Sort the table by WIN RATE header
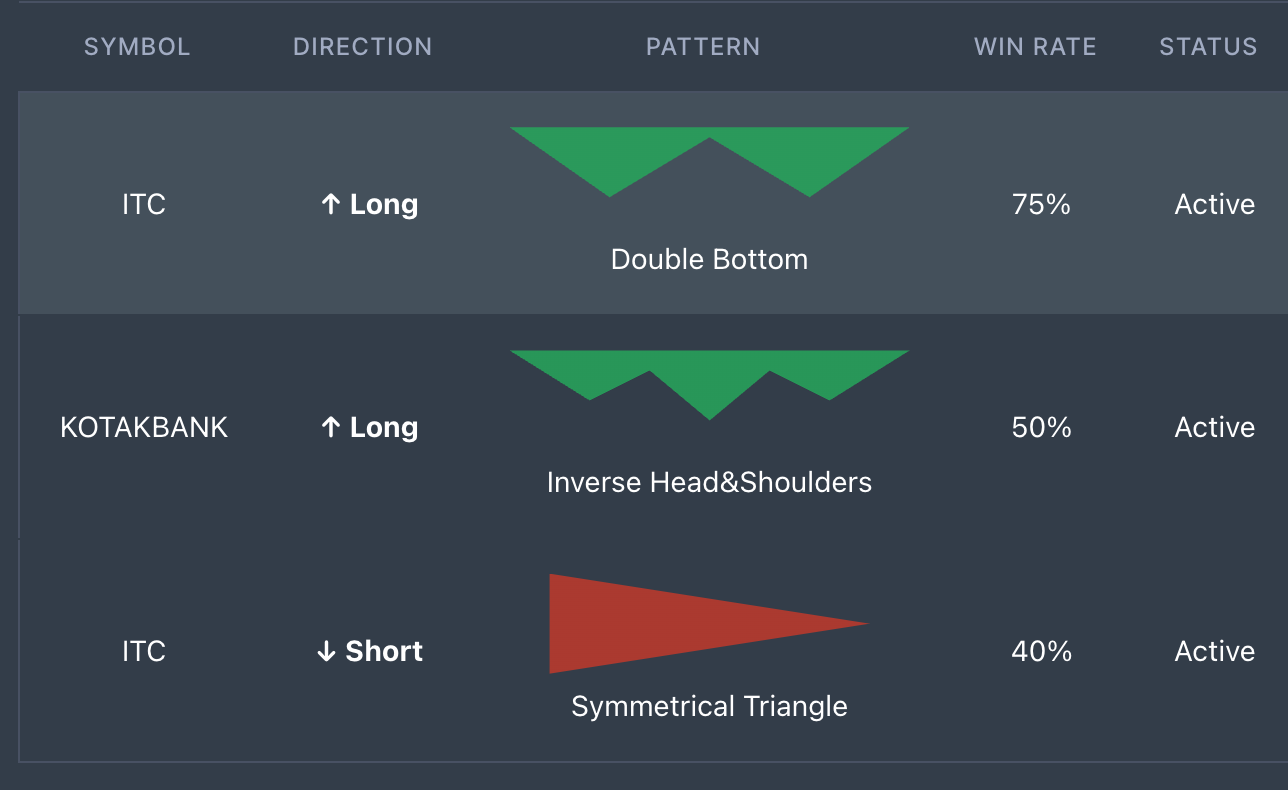The width and height of the screenshot is (1288, 790). coord(1036,47)
